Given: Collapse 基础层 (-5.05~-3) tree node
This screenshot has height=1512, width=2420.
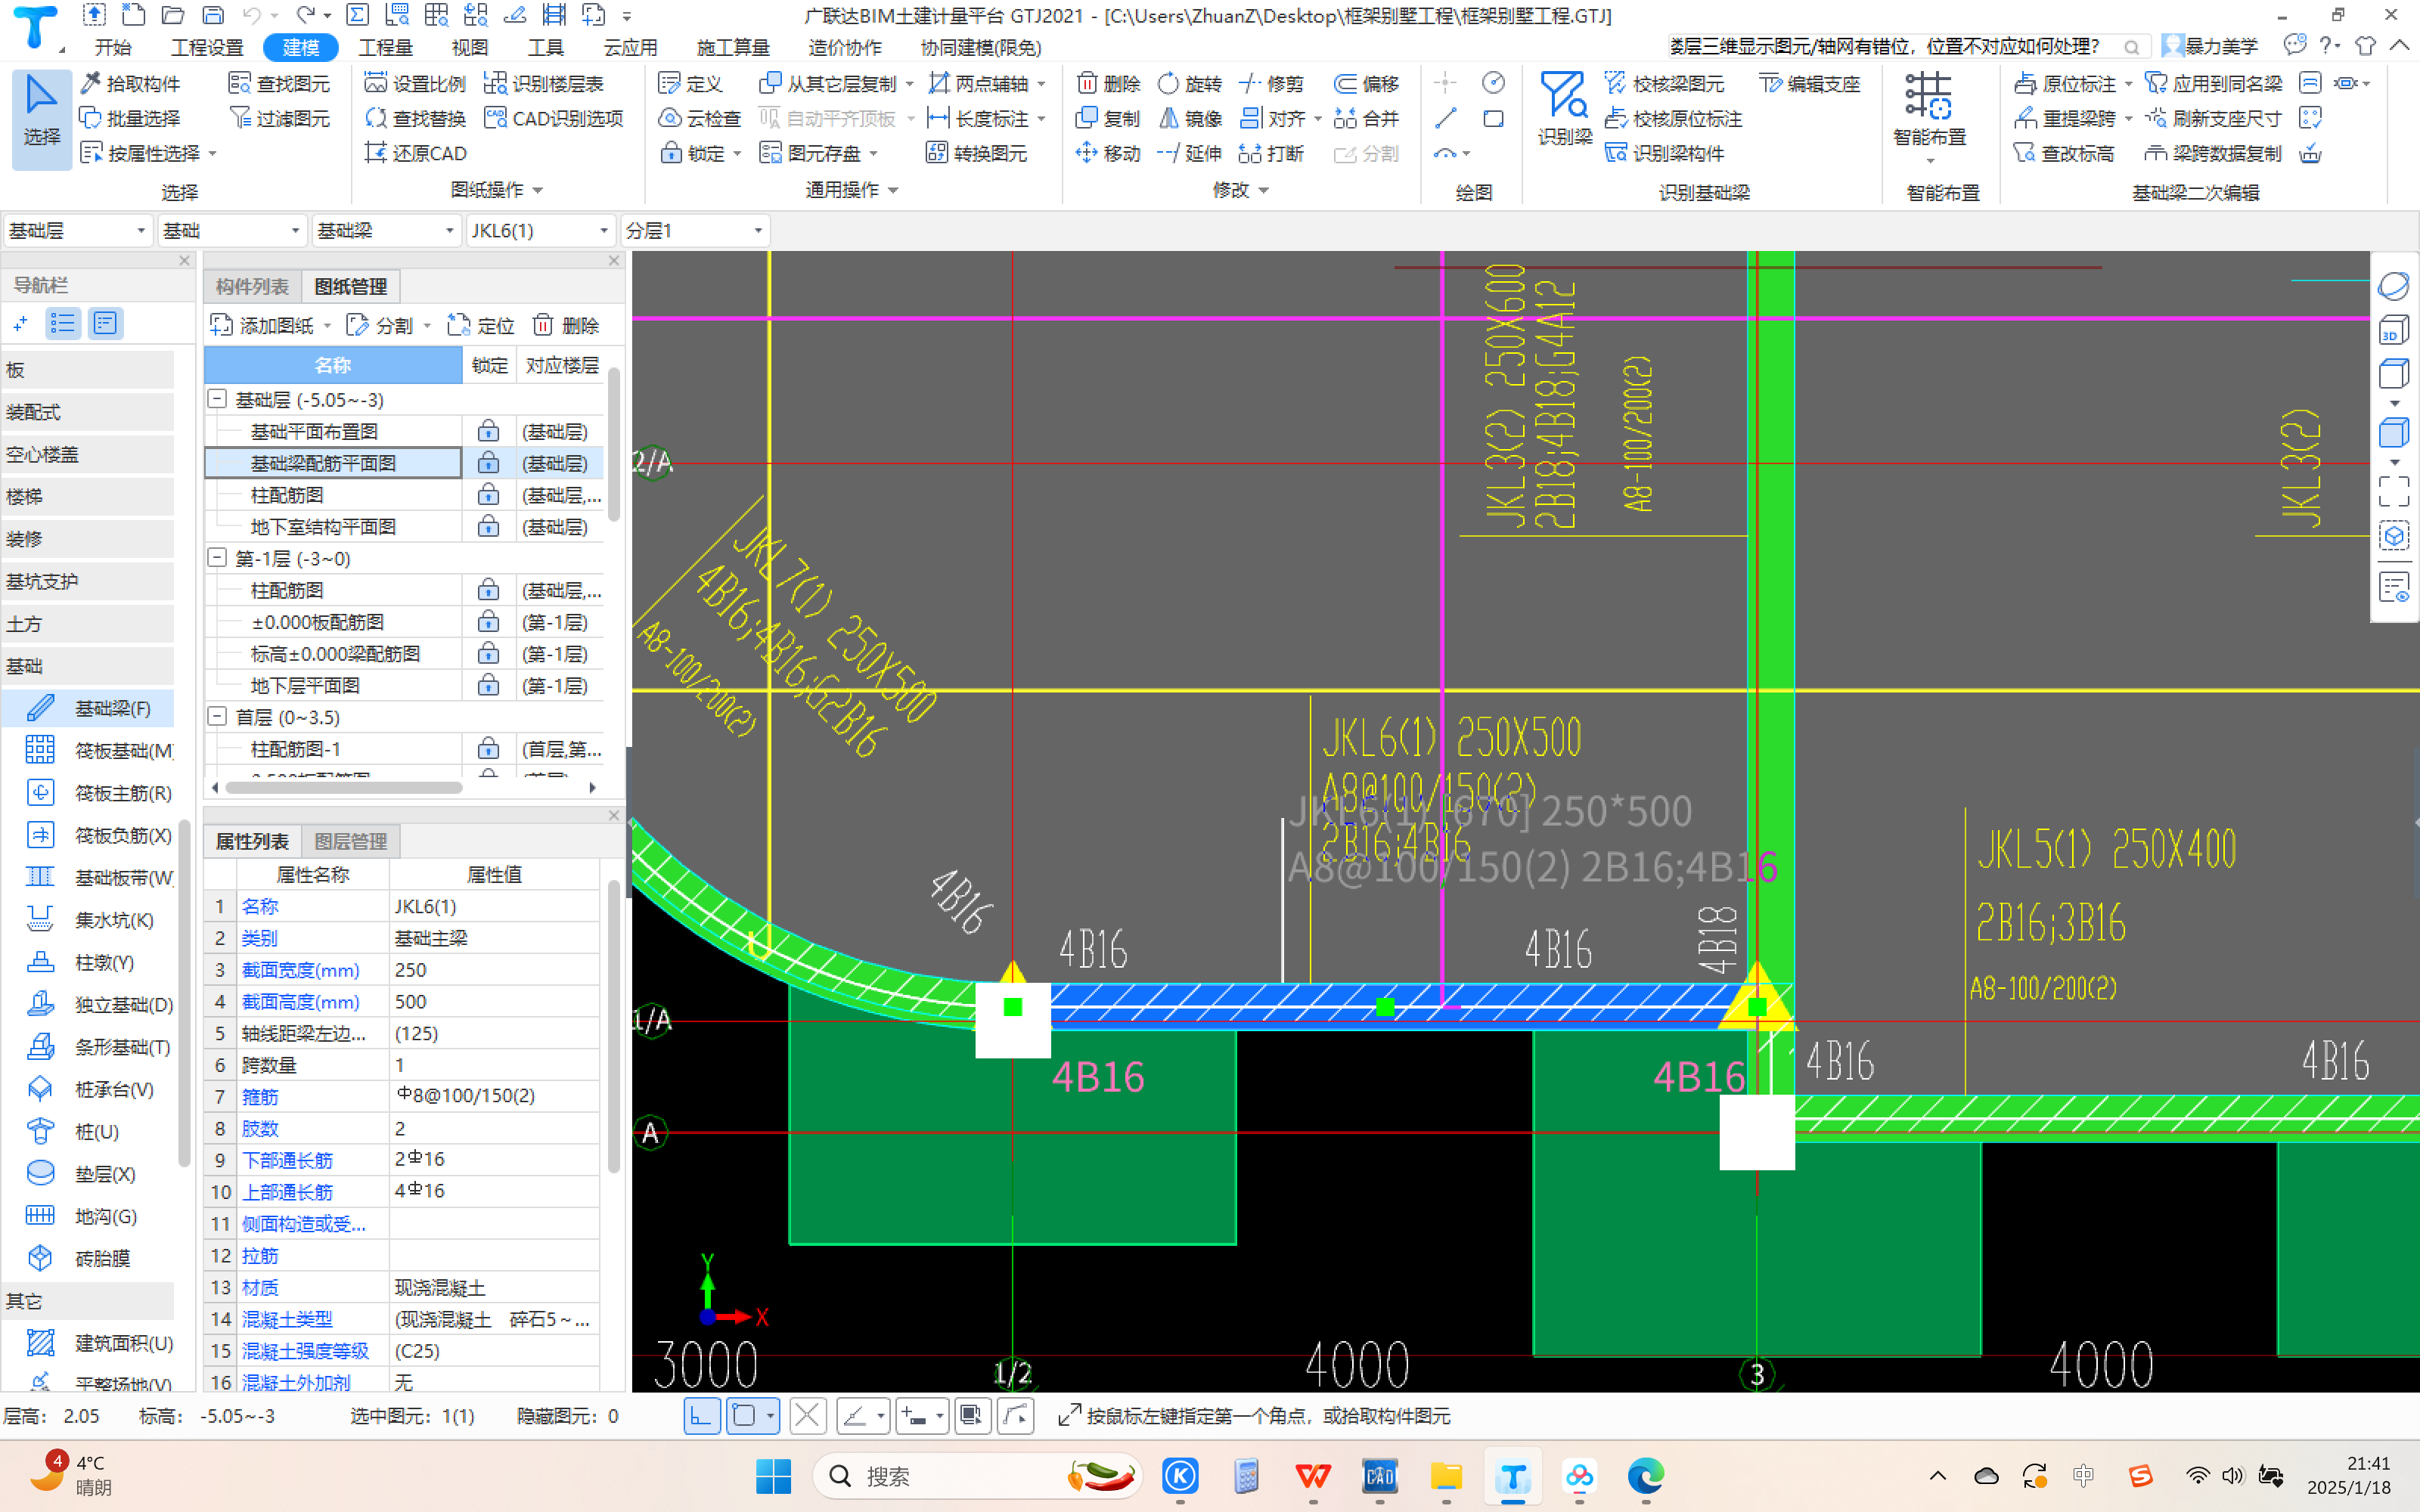Looking at the screenshot, I should [217, 399].
